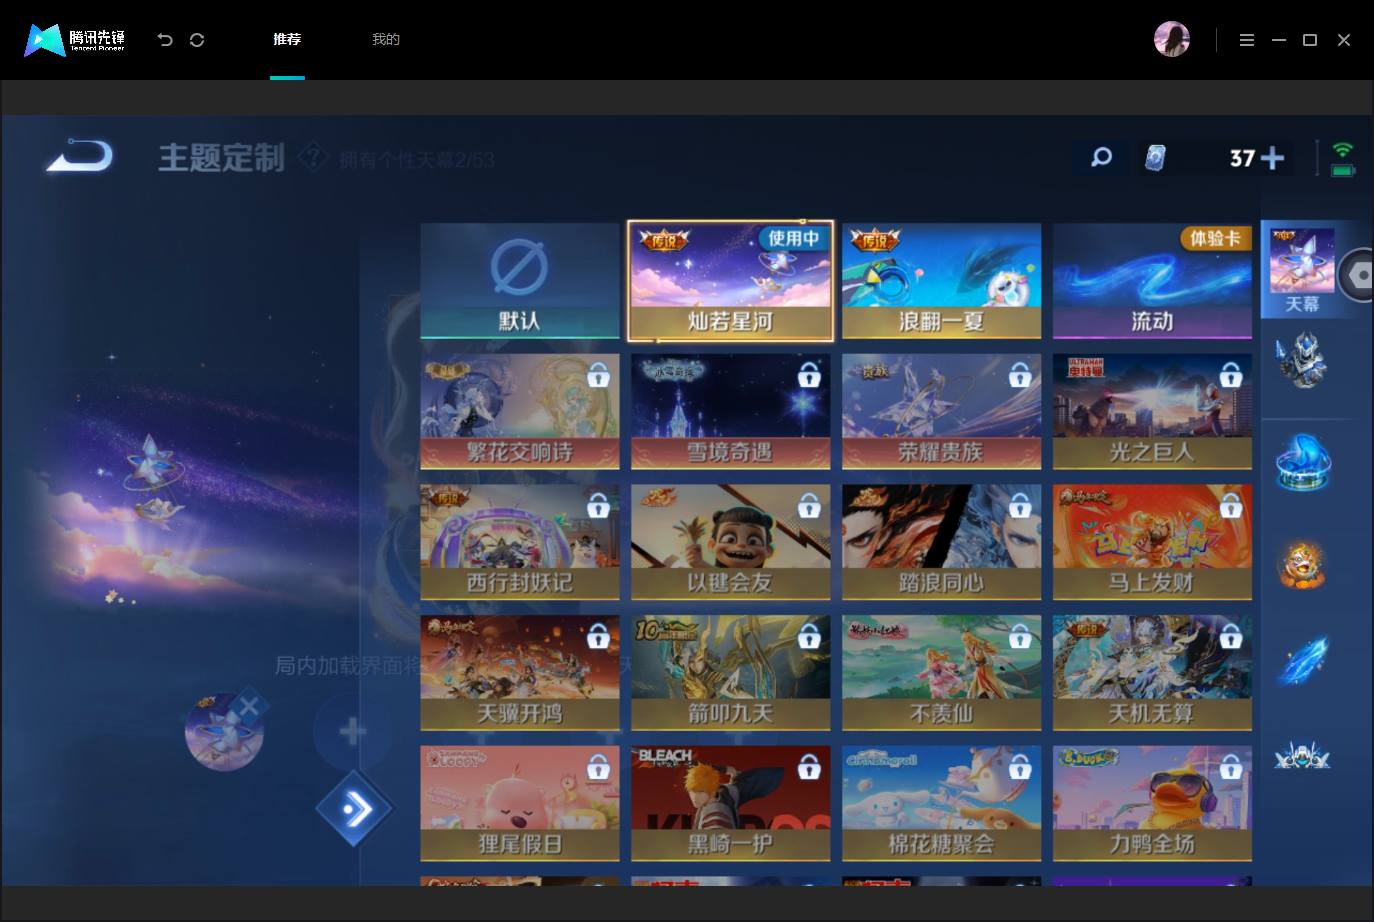Switch to the 我的 tab

click(x=386, y=40)
